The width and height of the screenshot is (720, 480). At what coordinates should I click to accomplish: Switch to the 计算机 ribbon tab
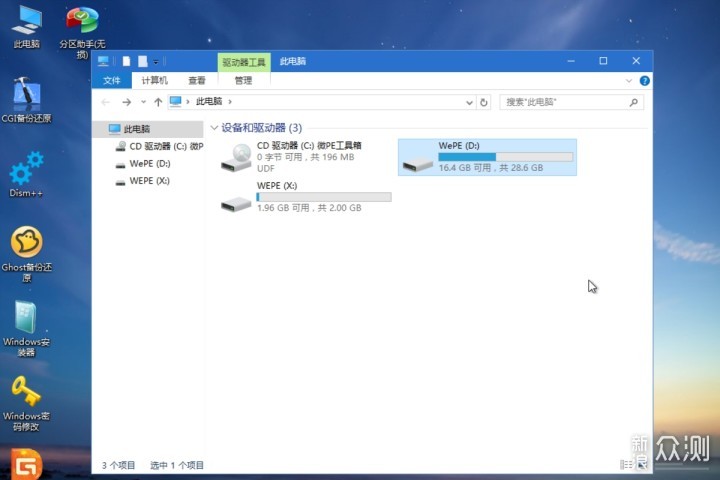pyautogui.click(x=154, y=81)
